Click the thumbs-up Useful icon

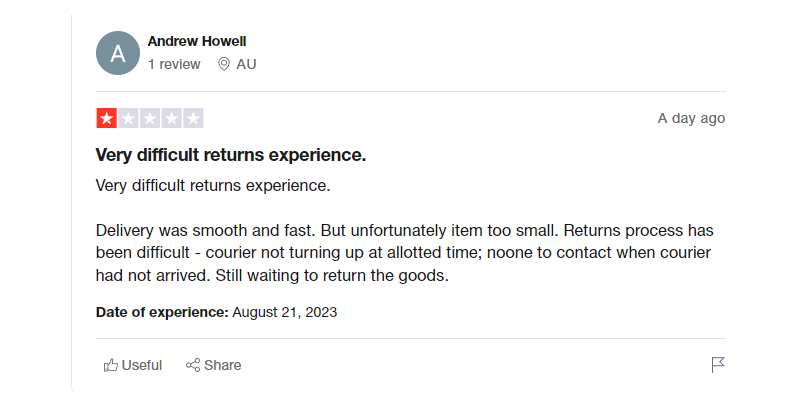coord(111,365)
